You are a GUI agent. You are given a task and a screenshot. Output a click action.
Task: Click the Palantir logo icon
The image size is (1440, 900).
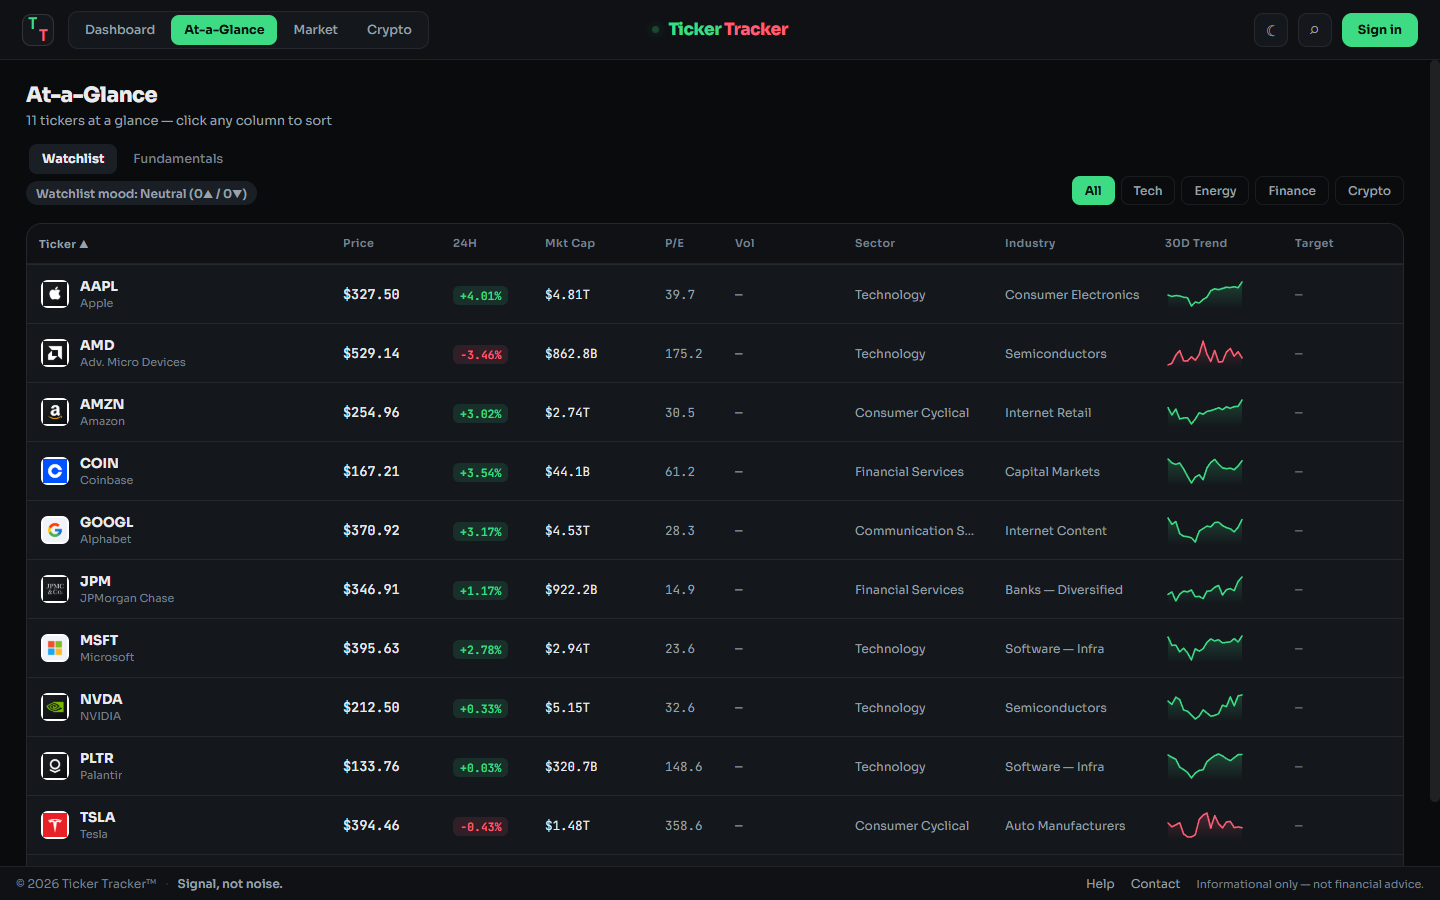pos(55,766)
